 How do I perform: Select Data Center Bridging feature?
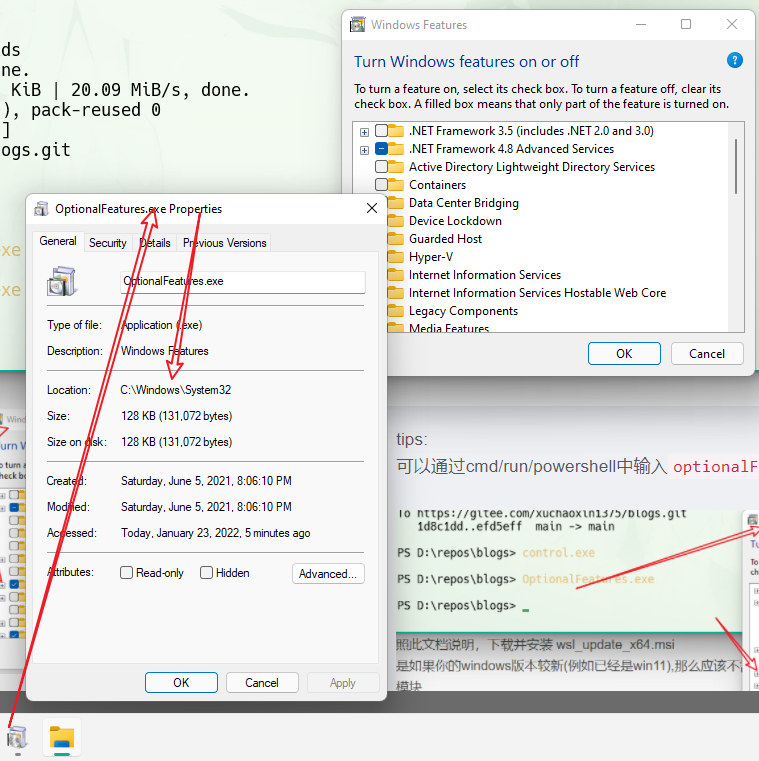pyautogui.click(x=463, y=203)
